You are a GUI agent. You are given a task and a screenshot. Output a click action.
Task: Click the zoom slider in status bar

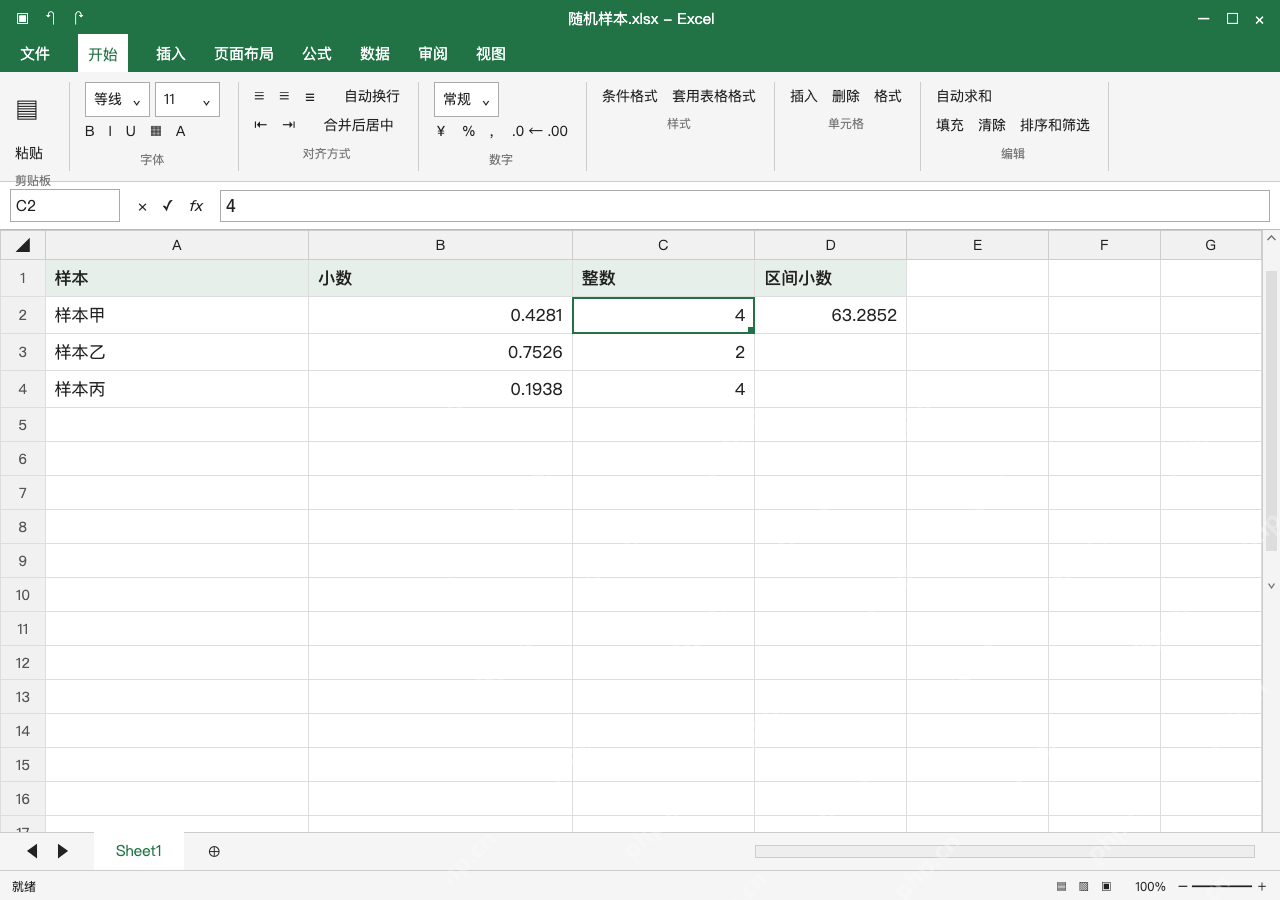coord(1222,886)
